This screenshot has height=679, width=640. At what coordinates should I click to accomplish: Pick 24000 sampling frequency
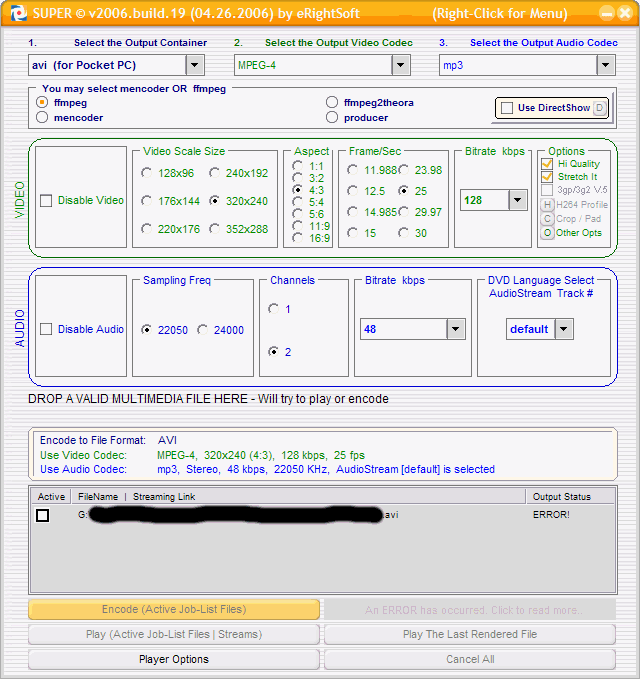pos(203,330)
